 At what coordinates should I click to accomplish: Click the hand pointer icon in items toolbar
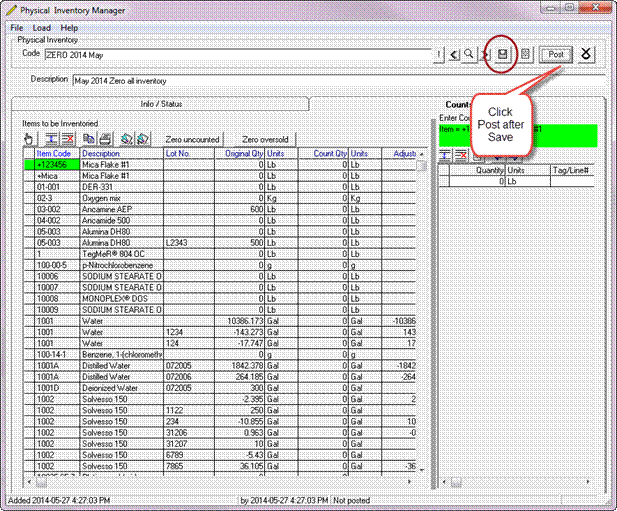pos(29,139)
